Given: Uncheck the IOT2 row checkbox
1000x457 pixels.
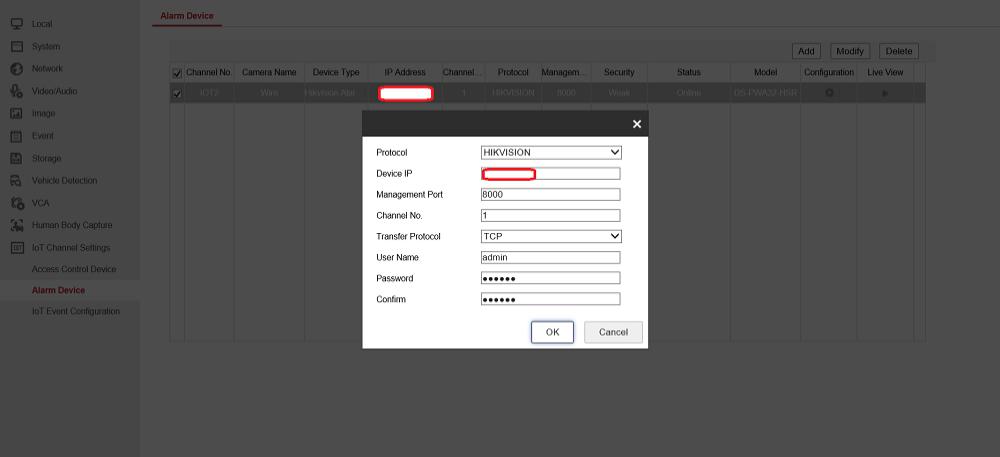Looking at the screenshot, I should click(177, 94).
